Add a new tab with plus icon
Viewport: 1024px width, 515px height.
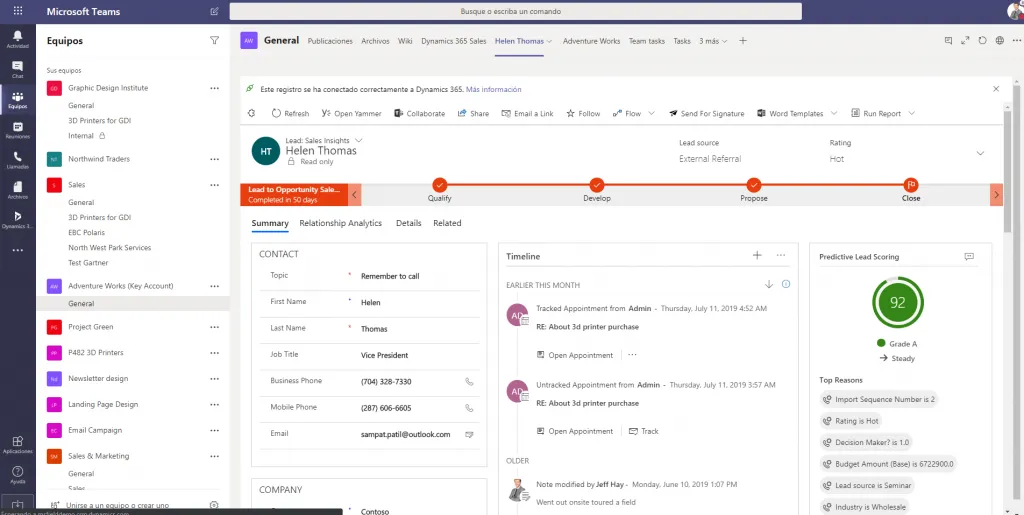tap(743, 40)
